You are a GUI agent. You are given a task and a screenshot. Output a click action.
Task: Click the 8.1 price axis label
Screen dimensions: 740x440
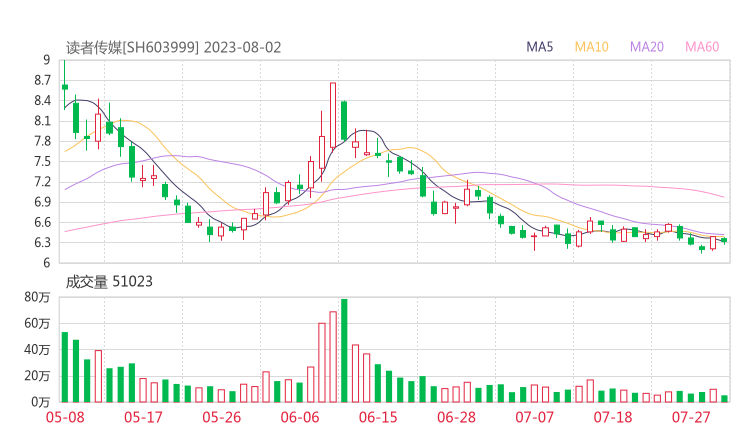(x=42, y=121)
